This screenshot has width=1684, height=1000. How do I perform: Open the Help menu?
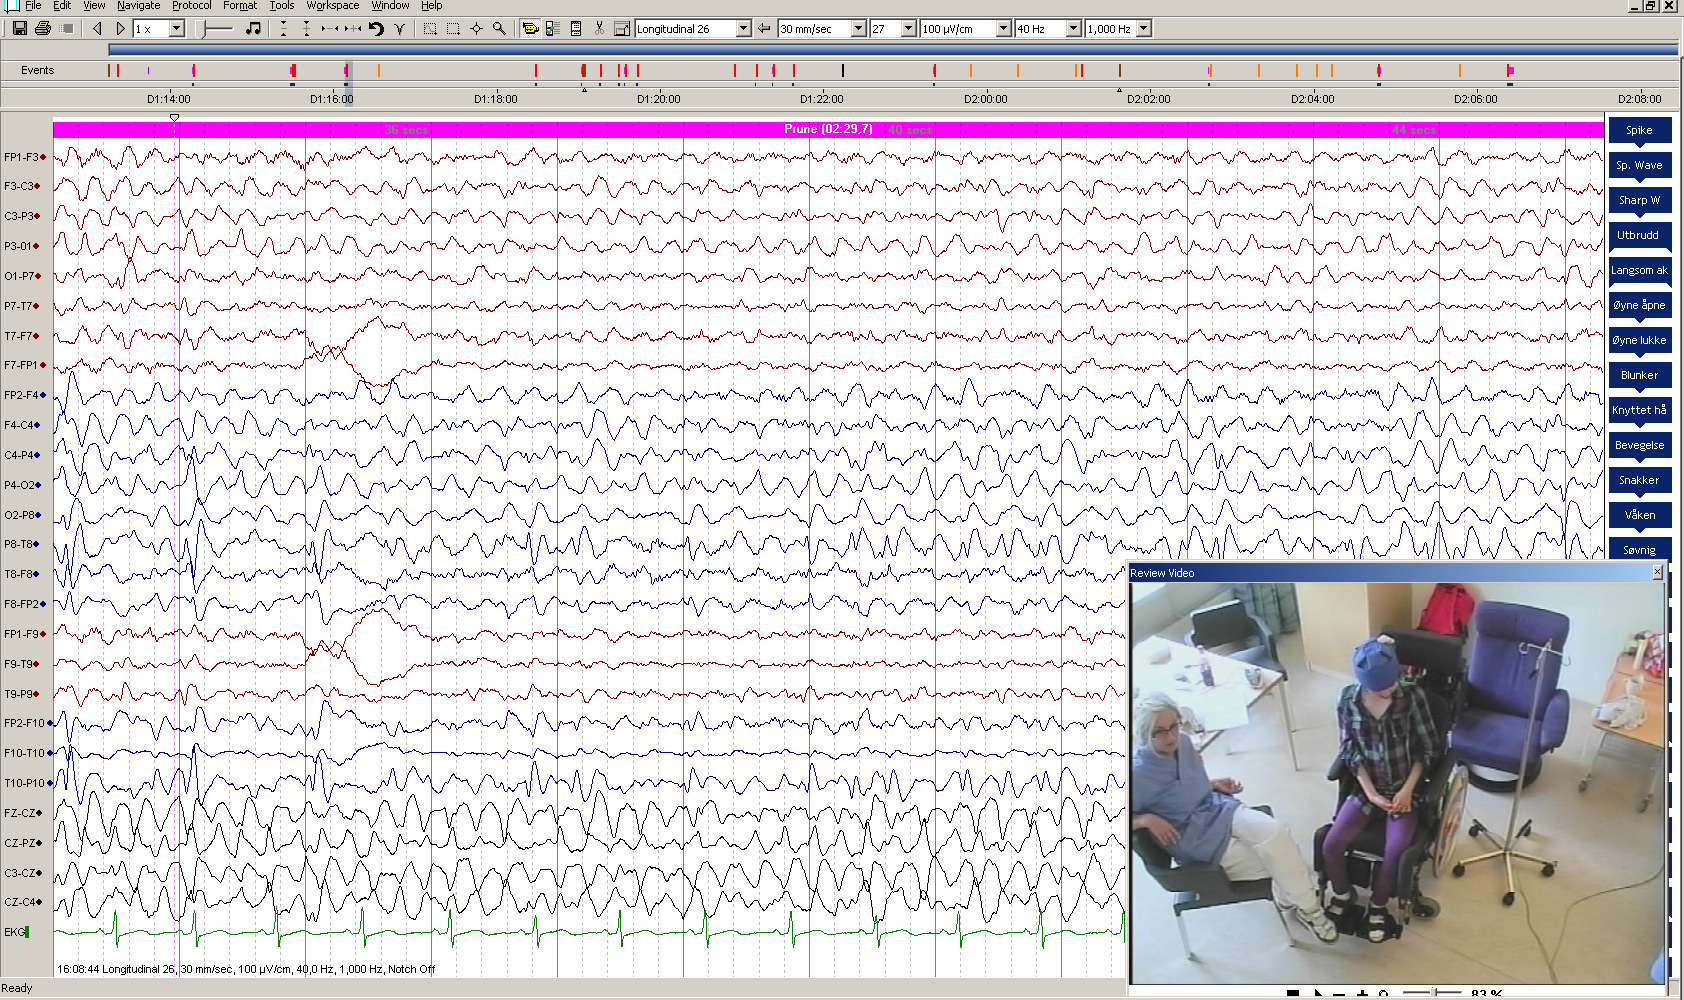point(431,6)
